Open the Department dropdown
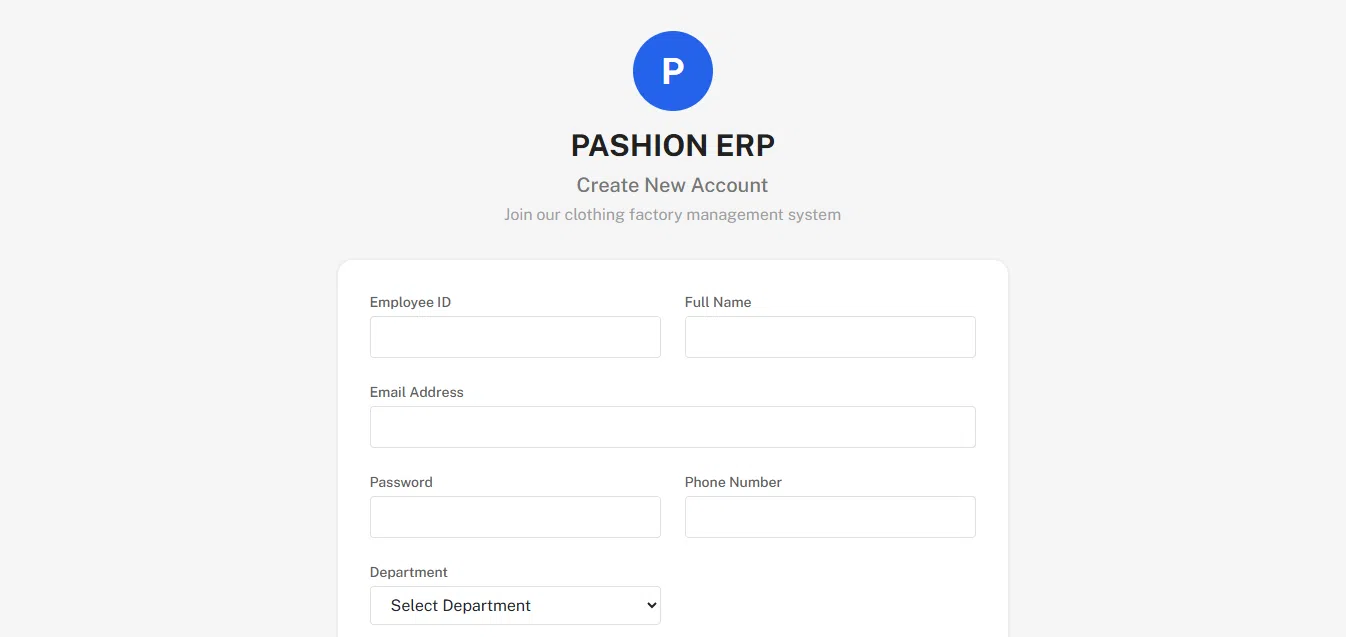The height and width of the screenshot is (637, 1346). pos(514,605)
